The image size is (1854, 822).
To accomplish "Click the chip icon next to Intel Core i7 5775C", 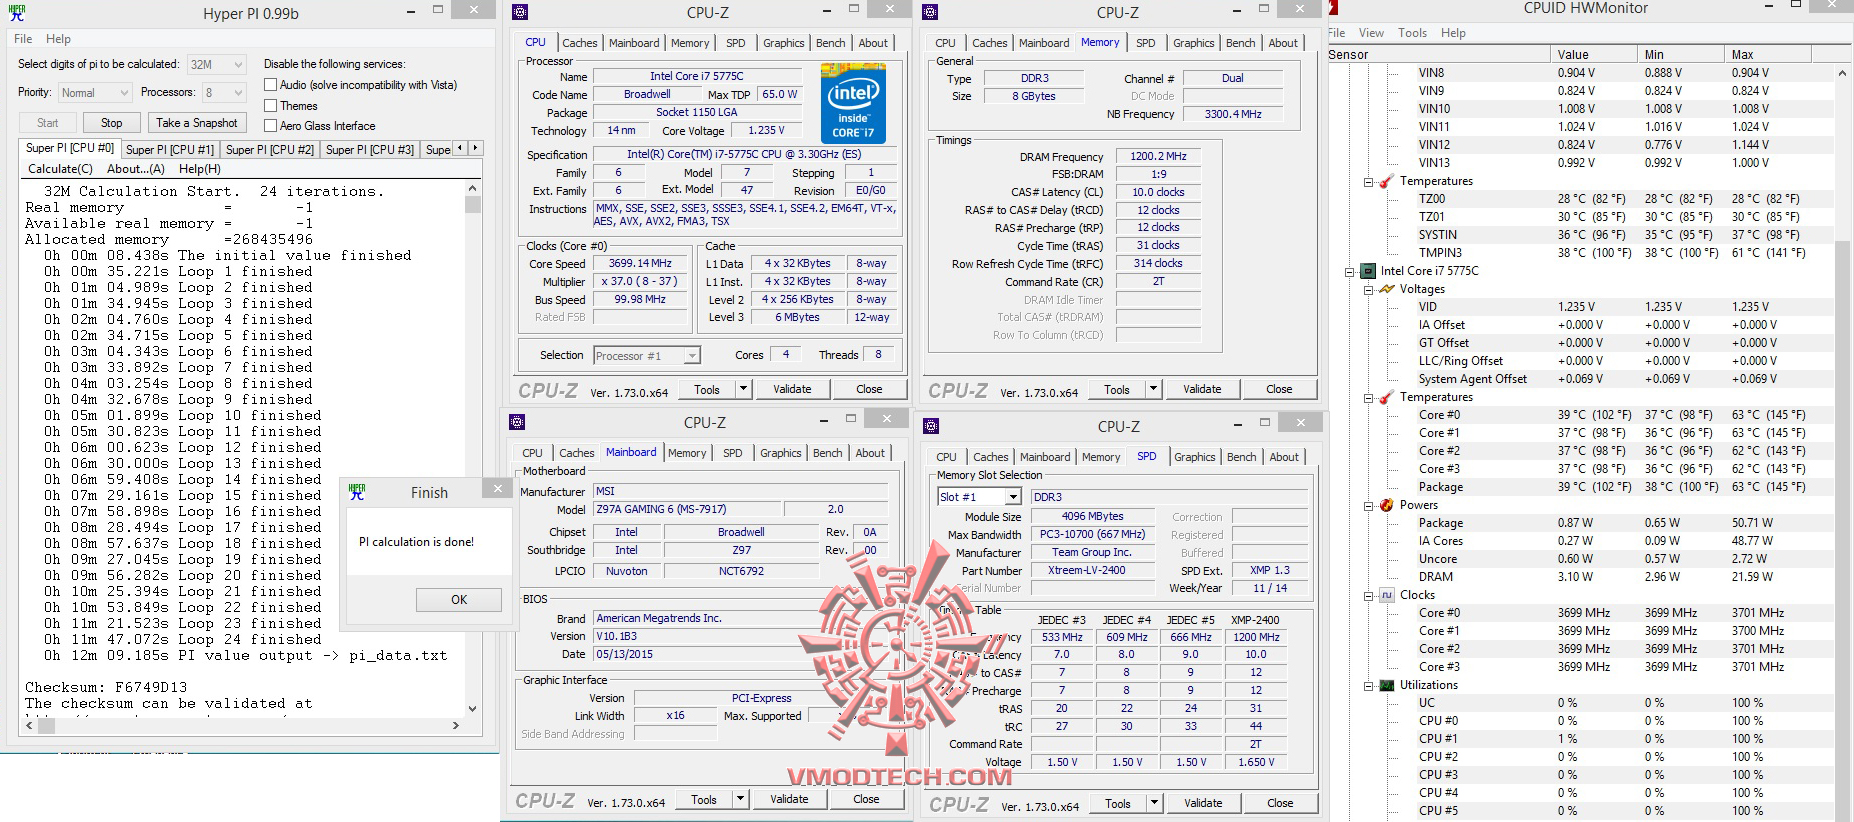I will pos(1367,271).
